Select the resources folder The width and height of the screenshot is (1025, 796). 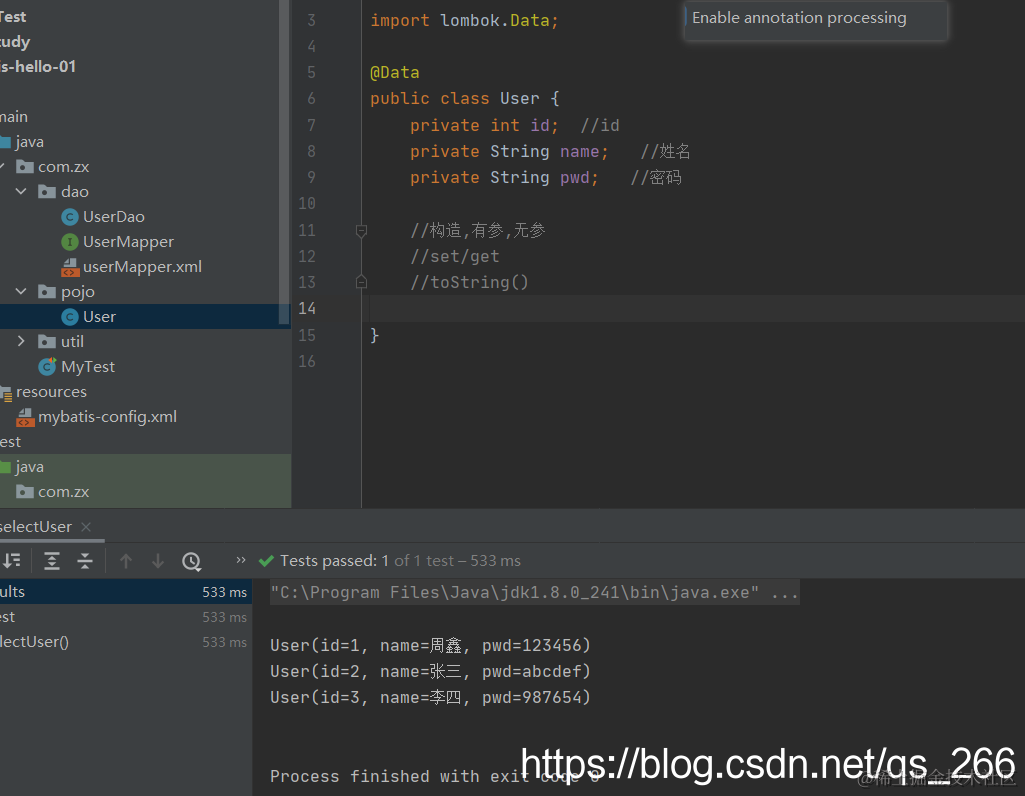51,391
